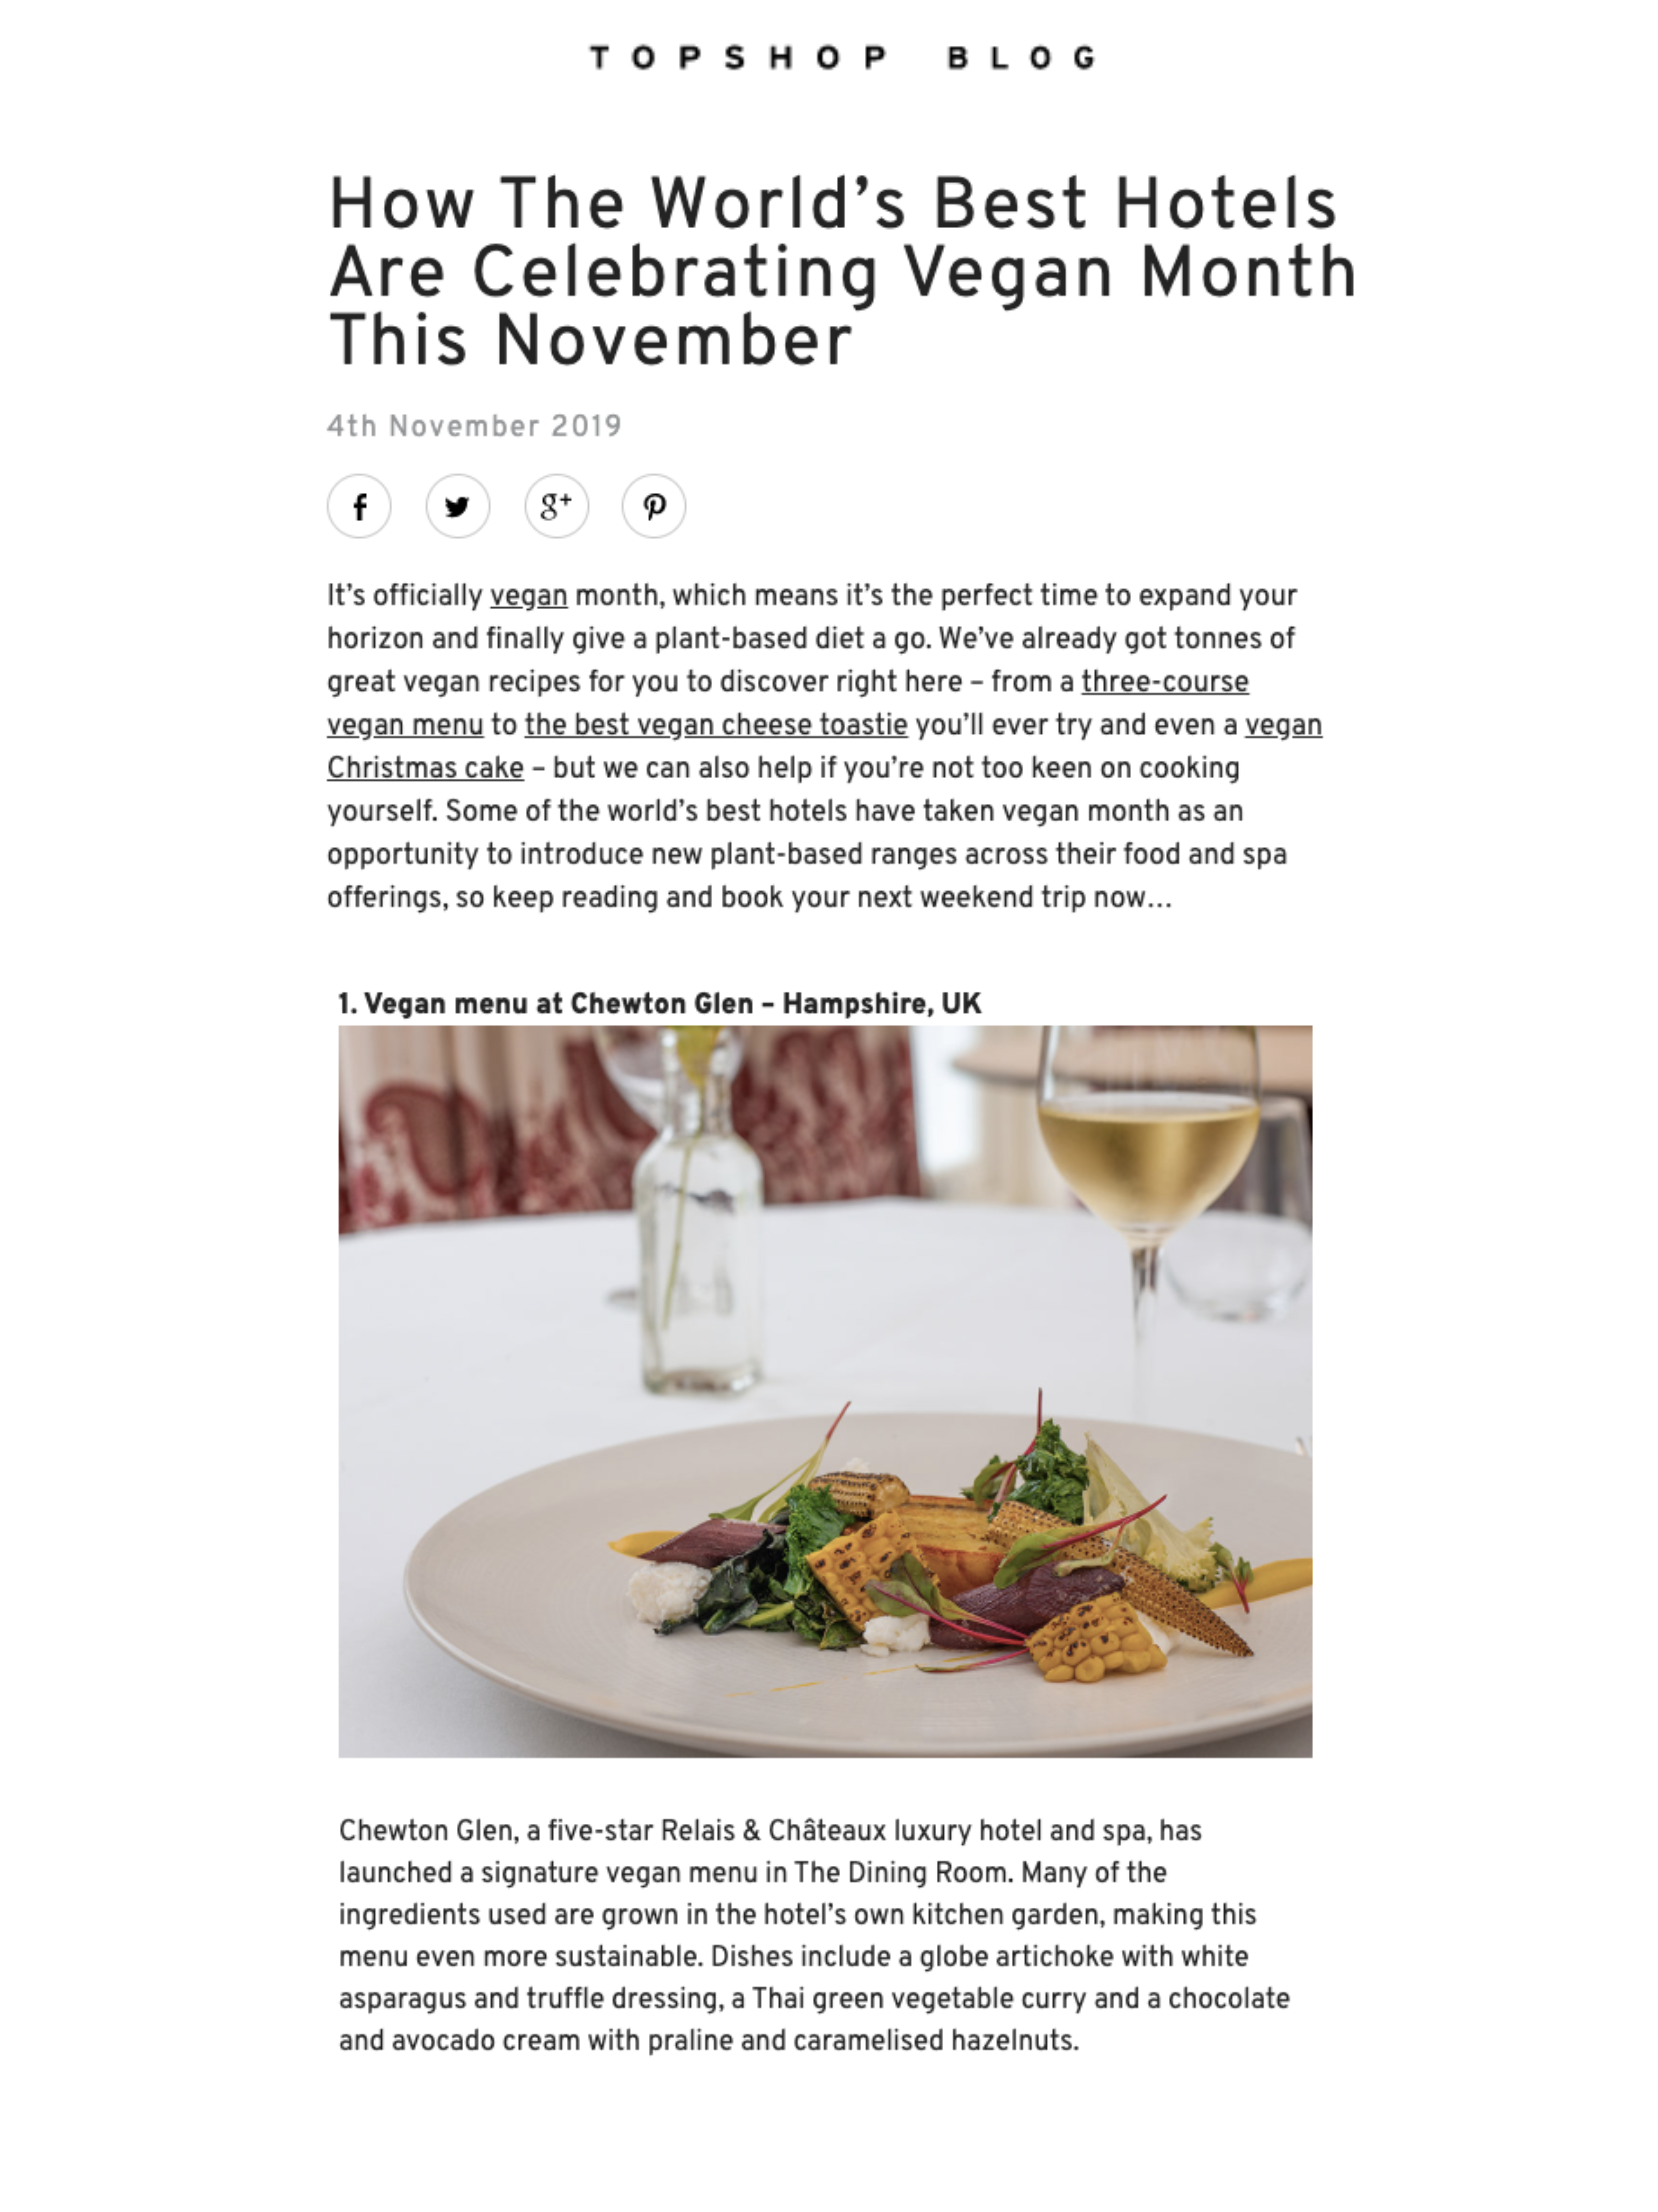This screenshot has width=1658, height=2212.
Task: Share article via Twitter bird icon
Action: tap(458, 506)
